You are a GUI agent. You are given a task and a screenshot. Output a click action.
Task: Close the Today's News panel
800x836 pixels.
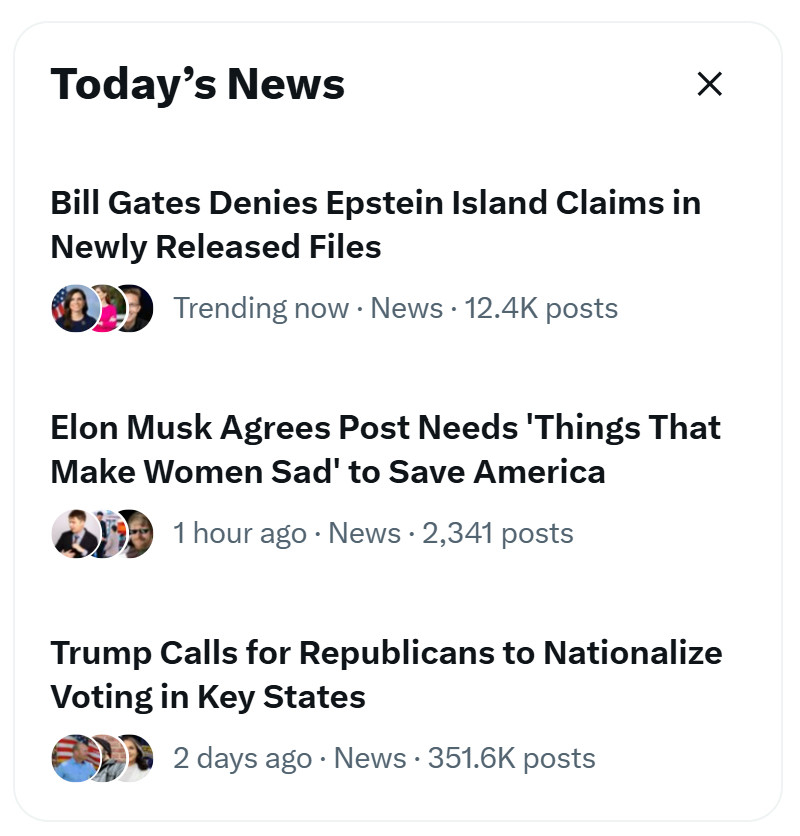[x=709, y=84]
